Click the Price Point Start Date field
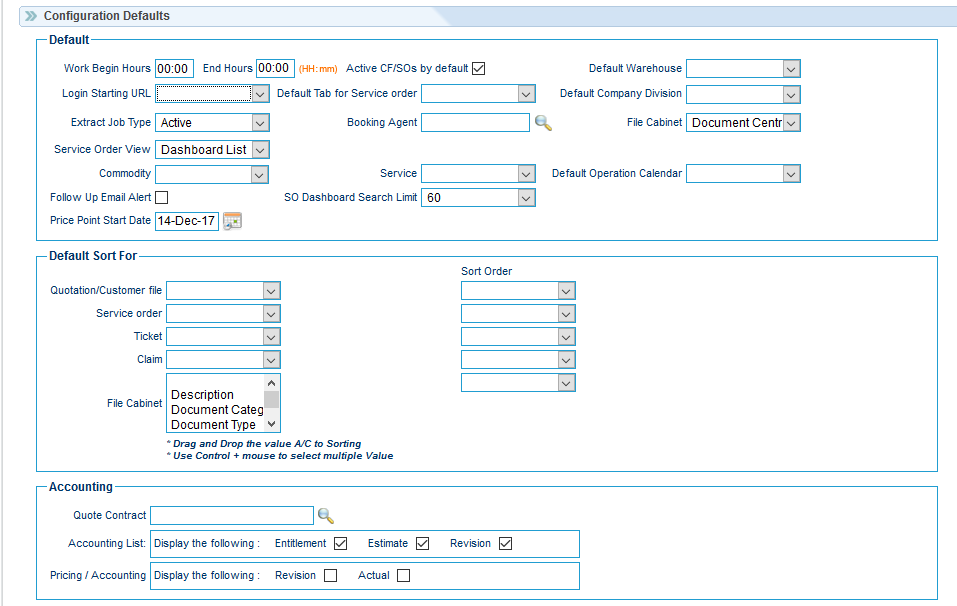Viewport: 957px width, 606px height. [x=187, y=221]
